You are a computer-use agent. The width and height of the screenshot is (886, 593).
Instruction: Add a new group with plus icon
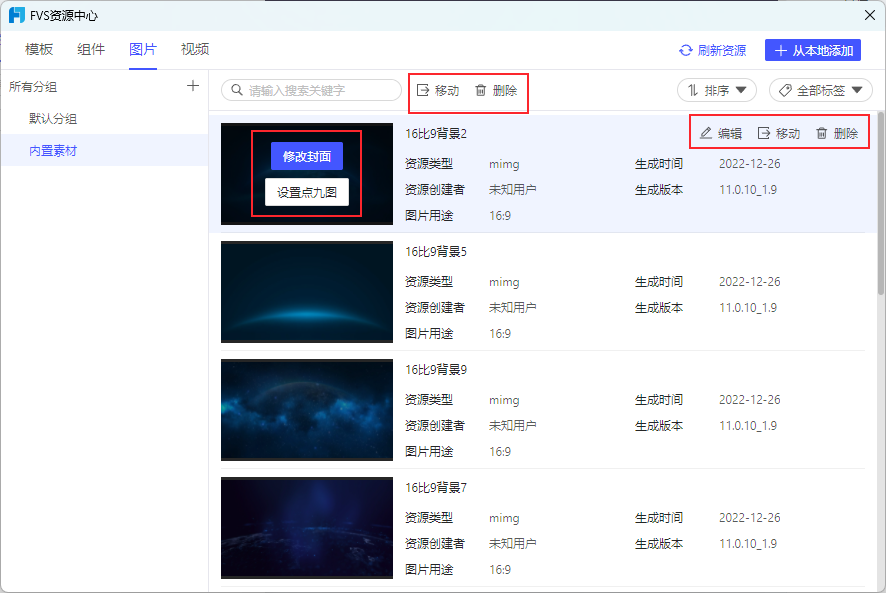point(193,86)
